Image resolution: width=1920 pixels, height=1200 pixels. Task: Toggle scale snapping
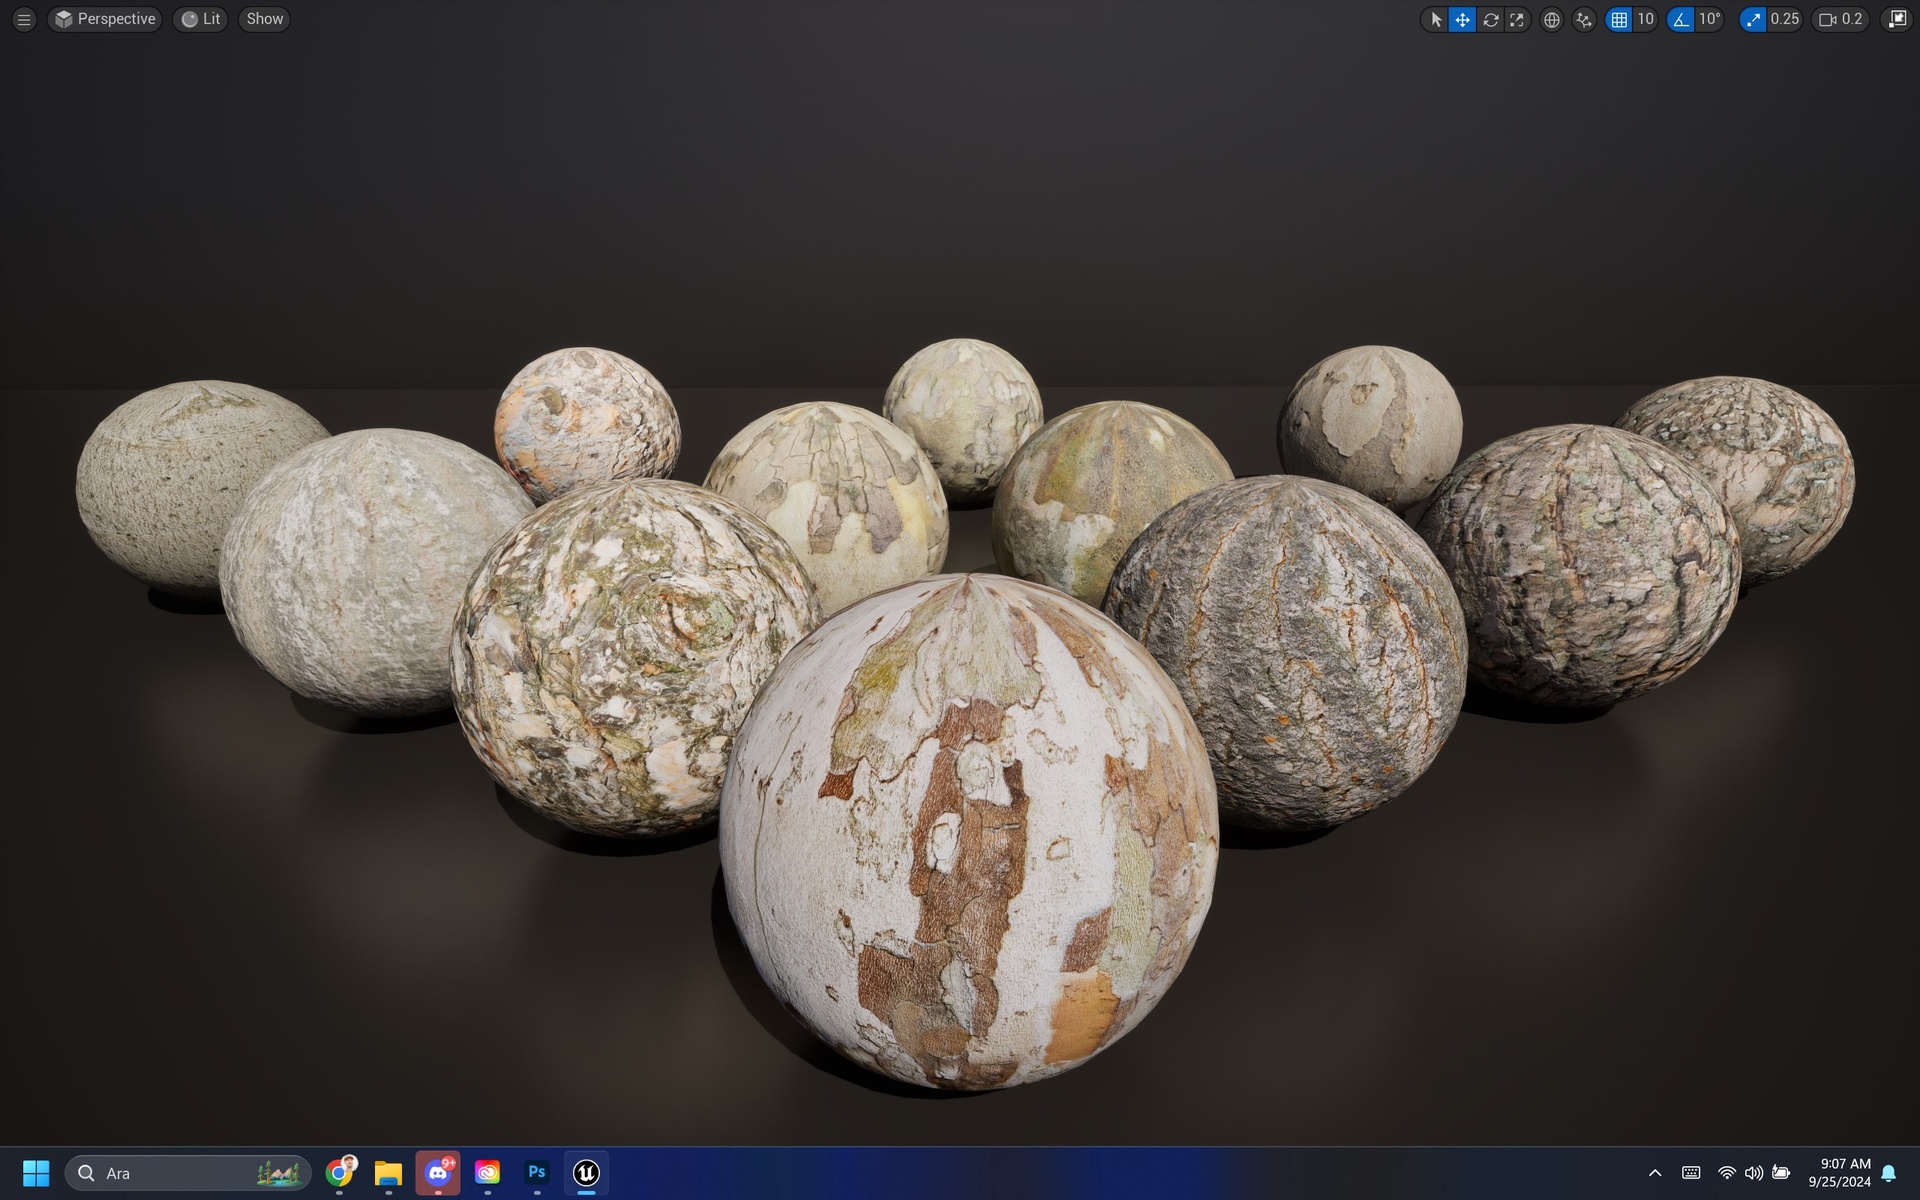click(1753, 19)
